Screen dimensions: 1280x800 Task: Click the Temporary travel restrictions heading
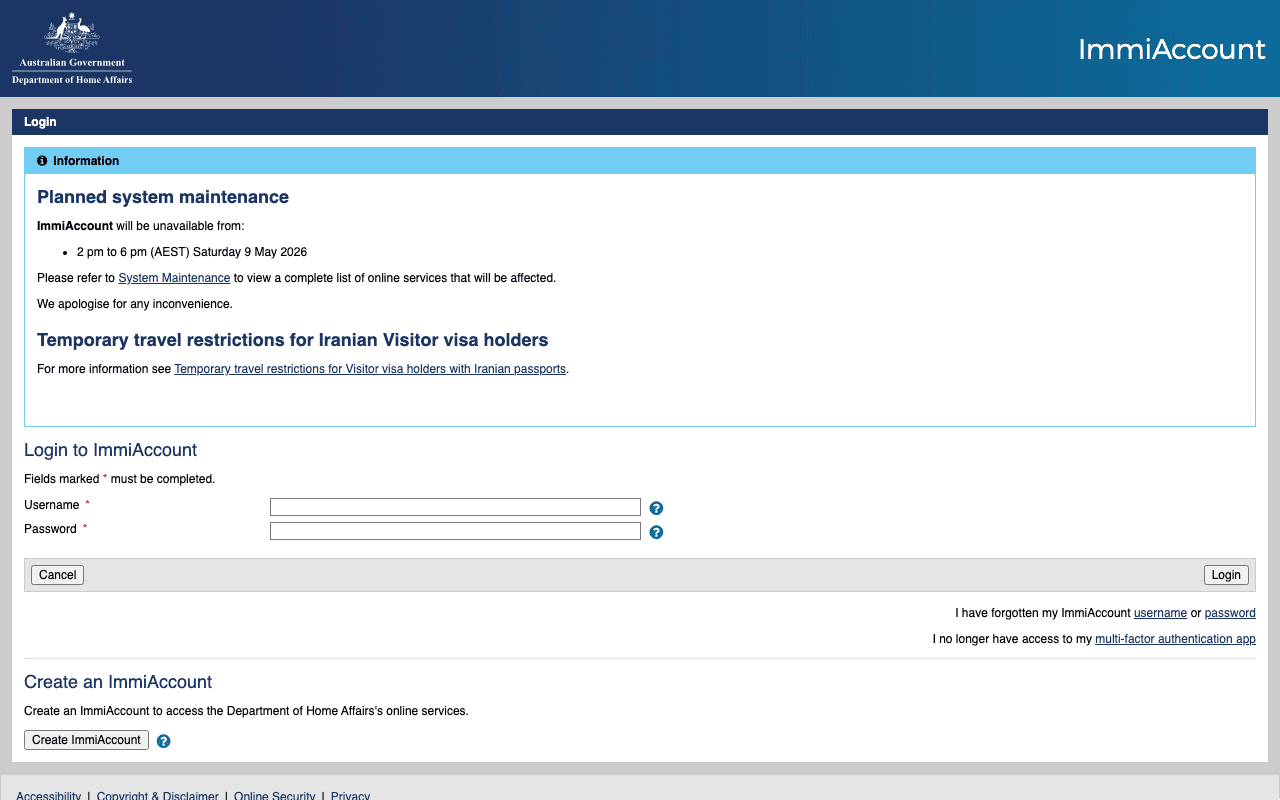tap(293, 340)
